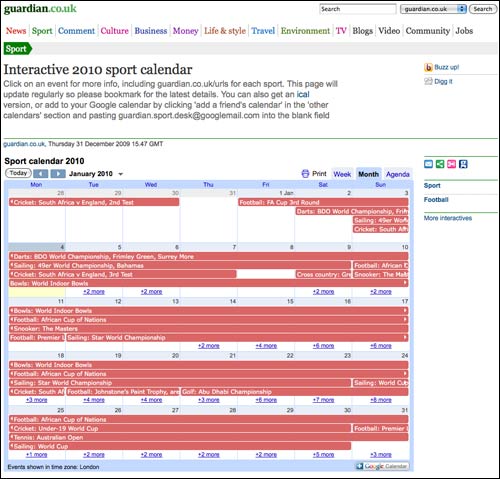This screenshot has height=479, width=500.
Task: Click the Print link
Action: (x=319, y=174)
